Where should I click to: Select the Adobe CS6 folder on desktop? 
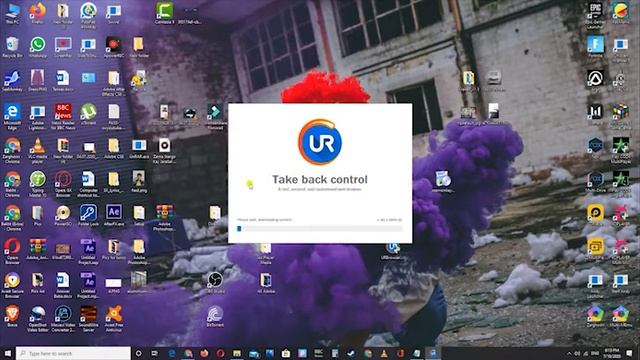[x=113, y=149]
